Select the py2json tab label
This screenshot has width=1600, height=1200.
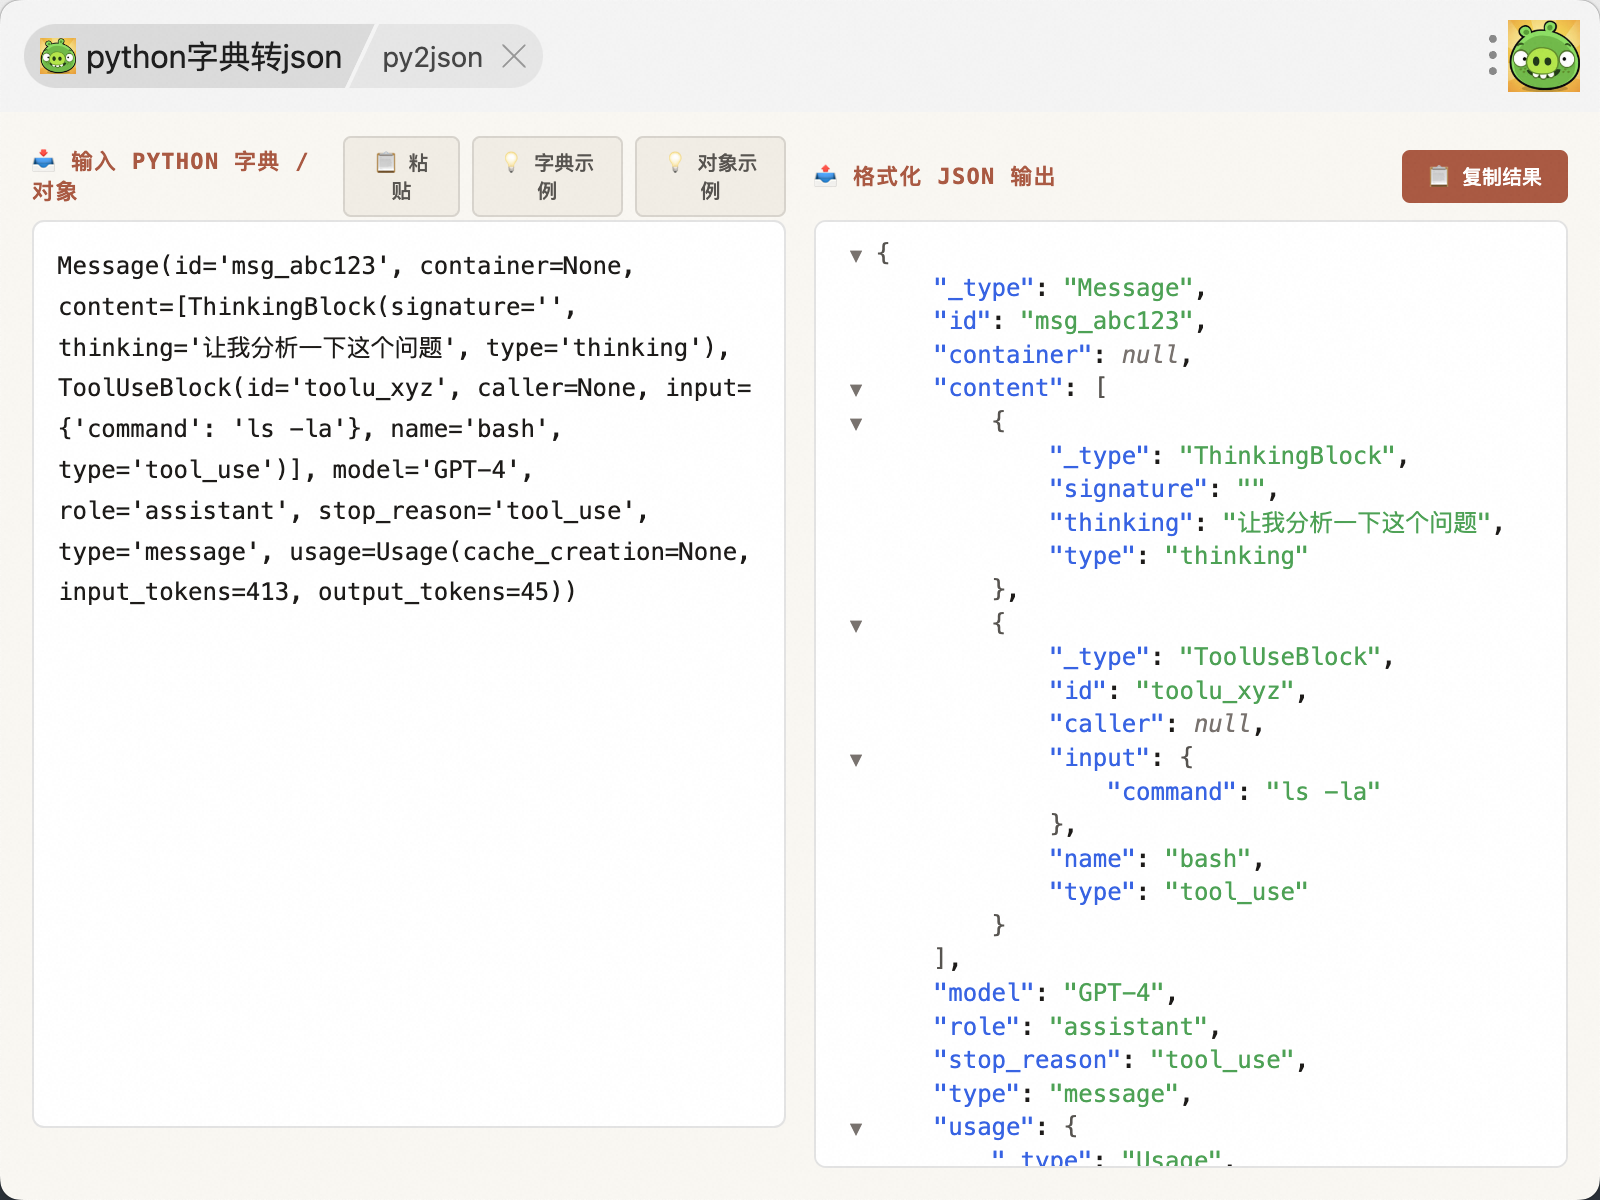pyautogui.click(x=432, y=58)
